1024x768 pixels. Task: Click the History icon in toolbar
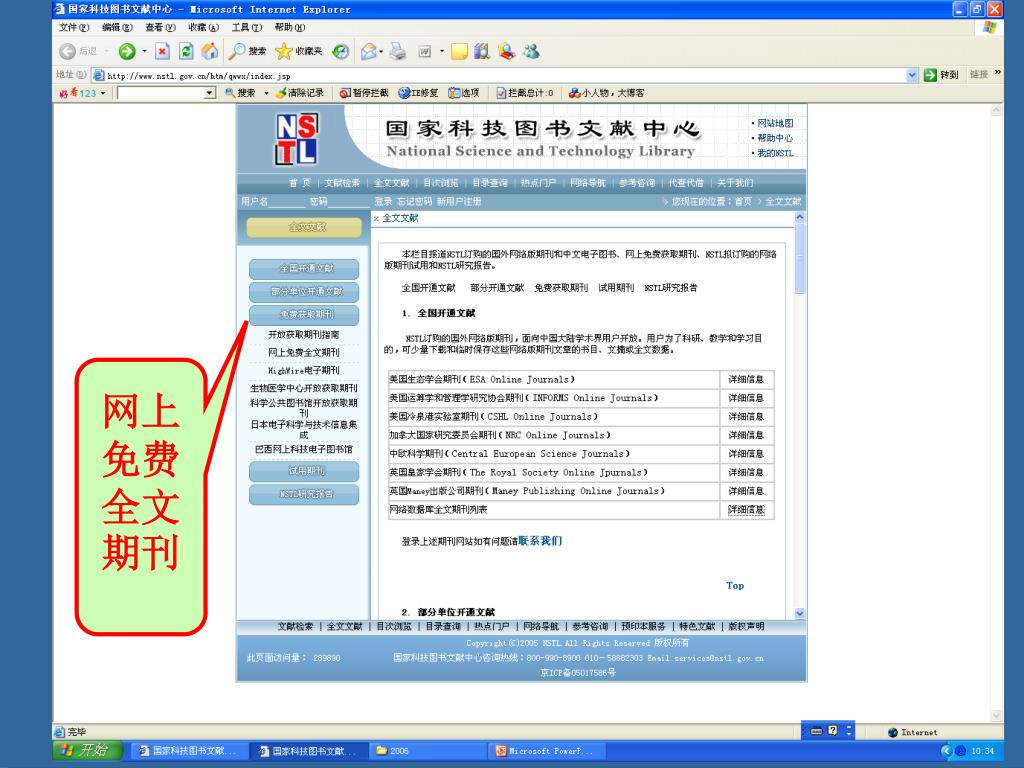point(340,51)
